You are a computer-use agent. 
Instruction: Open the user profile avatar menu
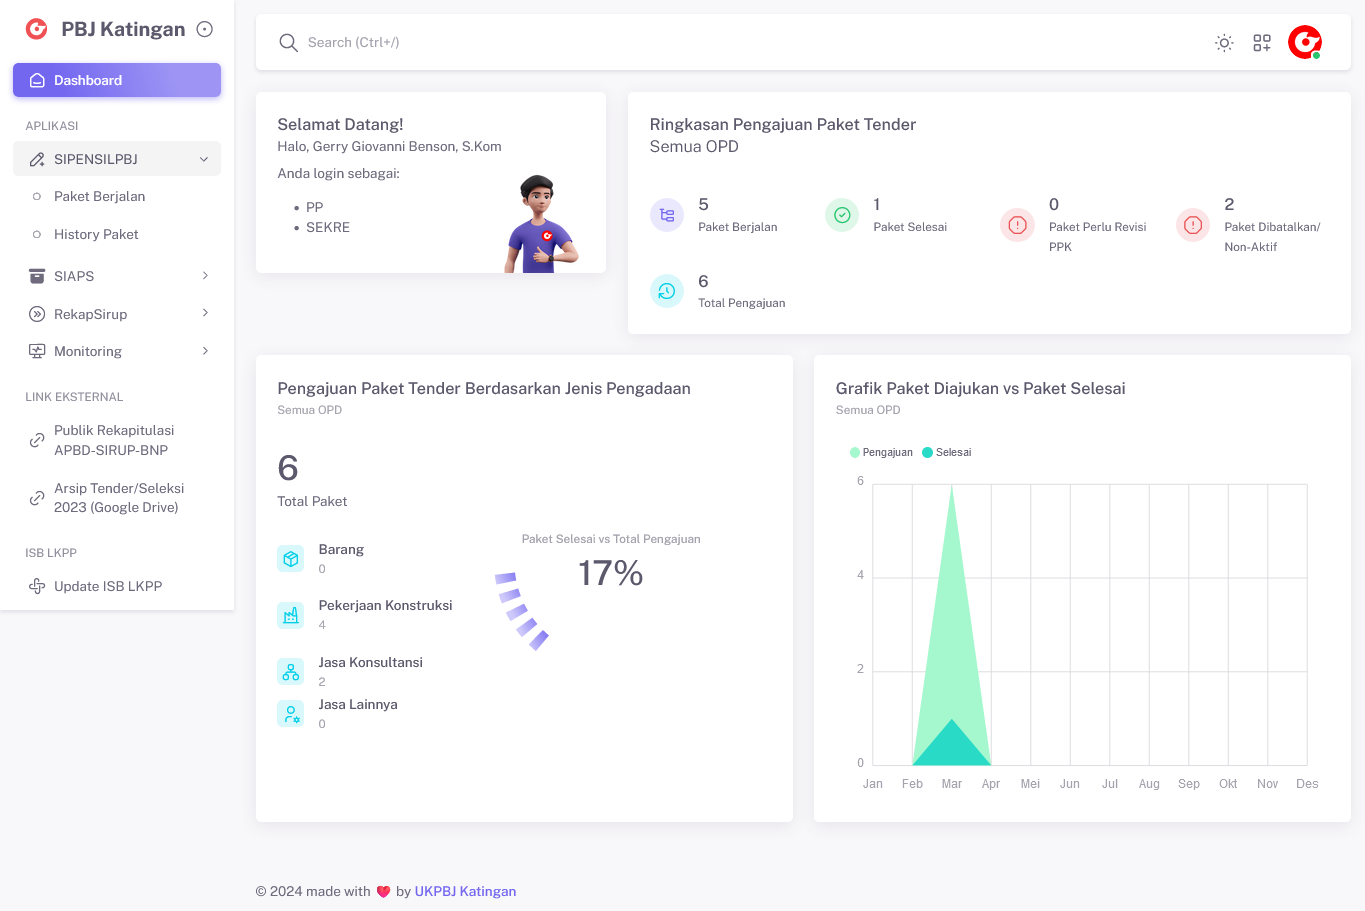pyautogui.click(x=1304, y=42)
